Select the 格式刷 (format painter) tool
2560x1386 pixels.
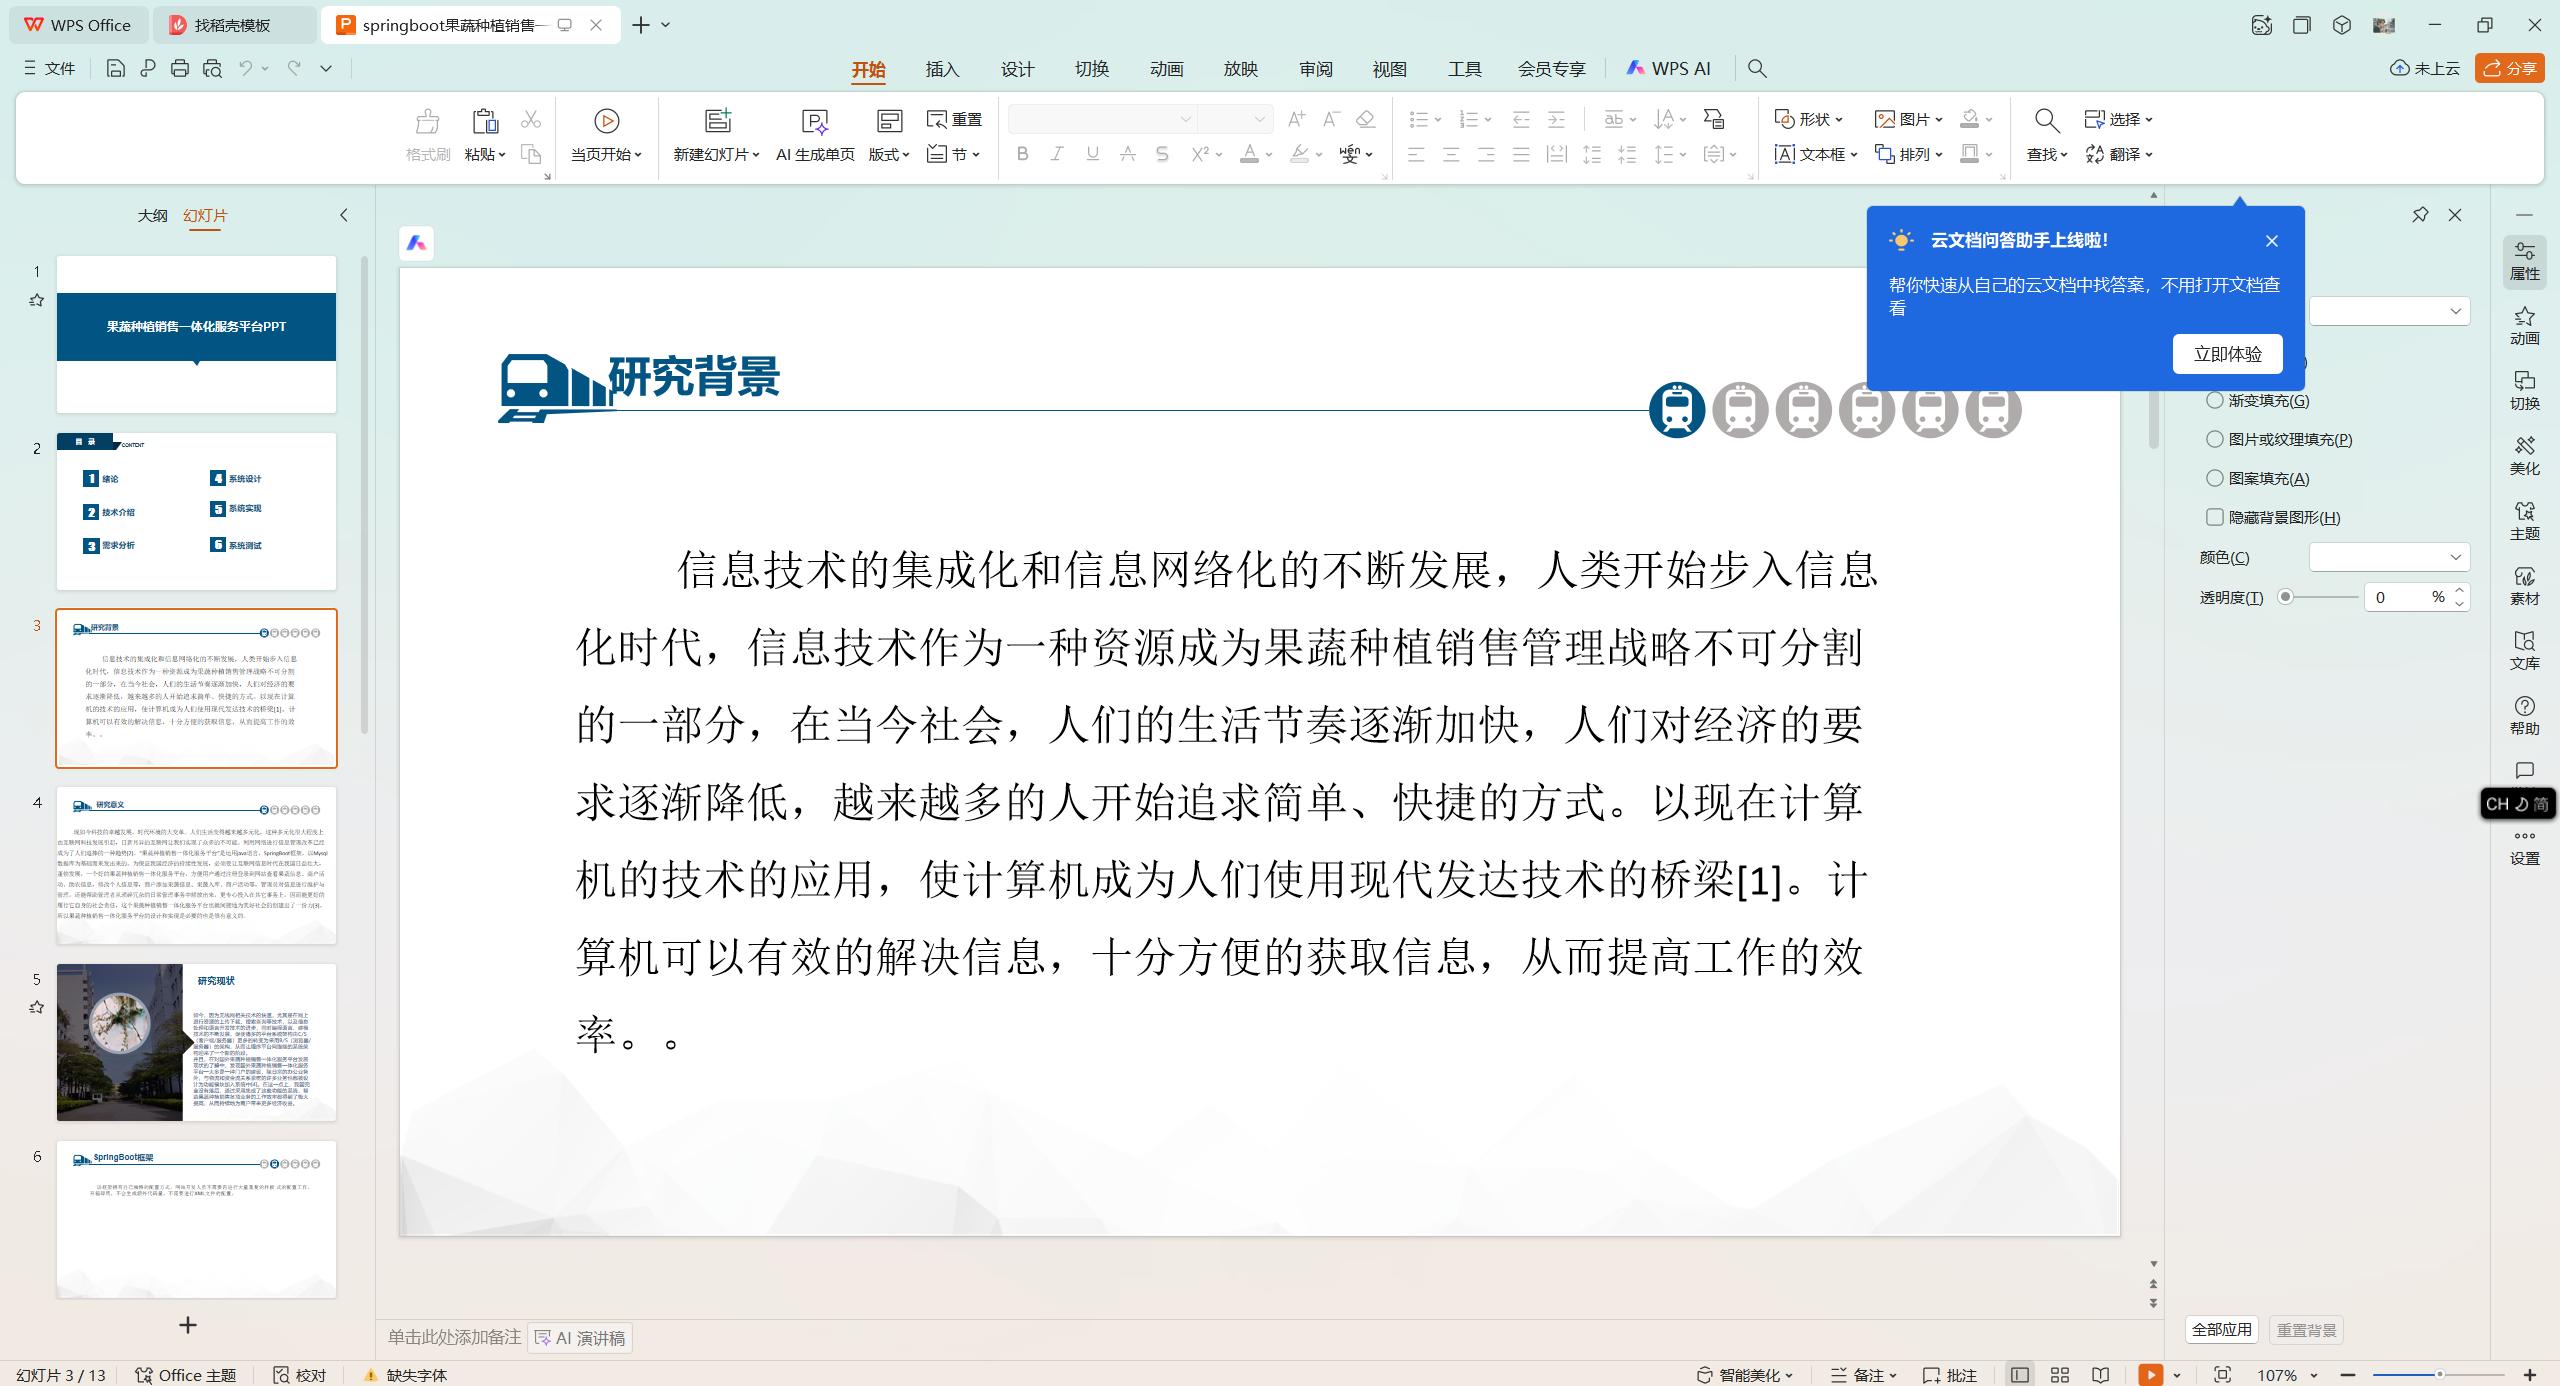[x=427, y=137]
